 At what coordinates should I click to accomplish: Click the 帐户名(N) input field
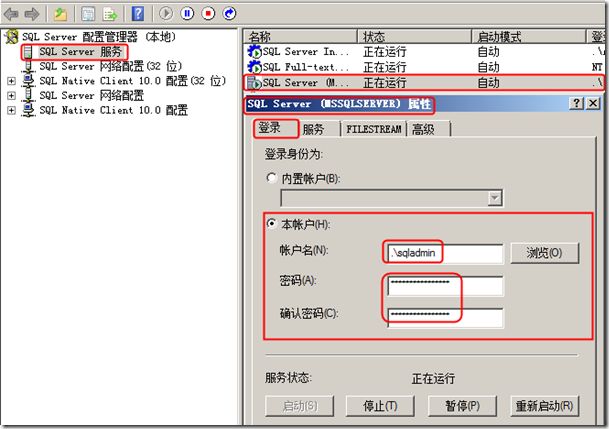(x=445, y=253)
